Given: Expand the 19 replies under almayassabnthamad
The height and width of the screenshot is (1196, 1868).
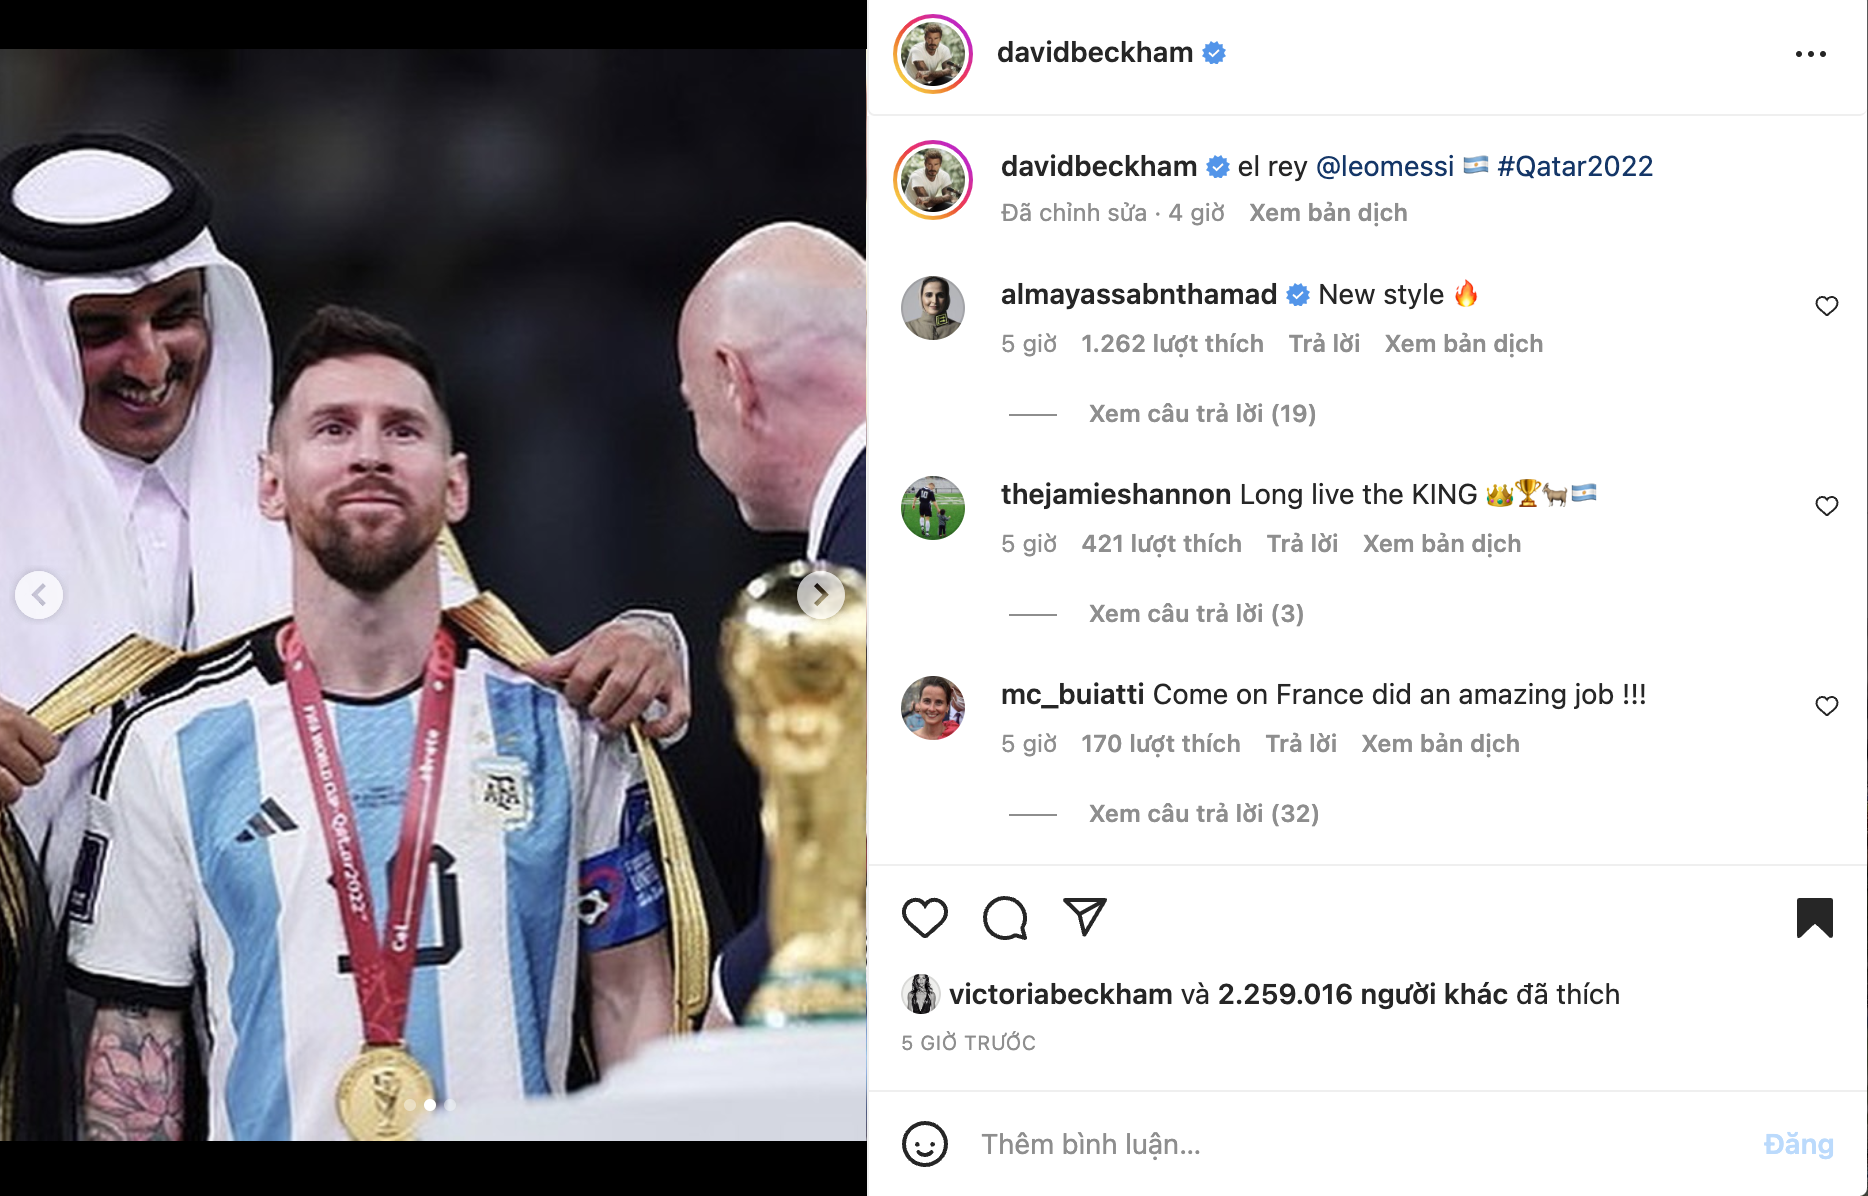Looking at the screenshot, I should (x=1201, y=413).
